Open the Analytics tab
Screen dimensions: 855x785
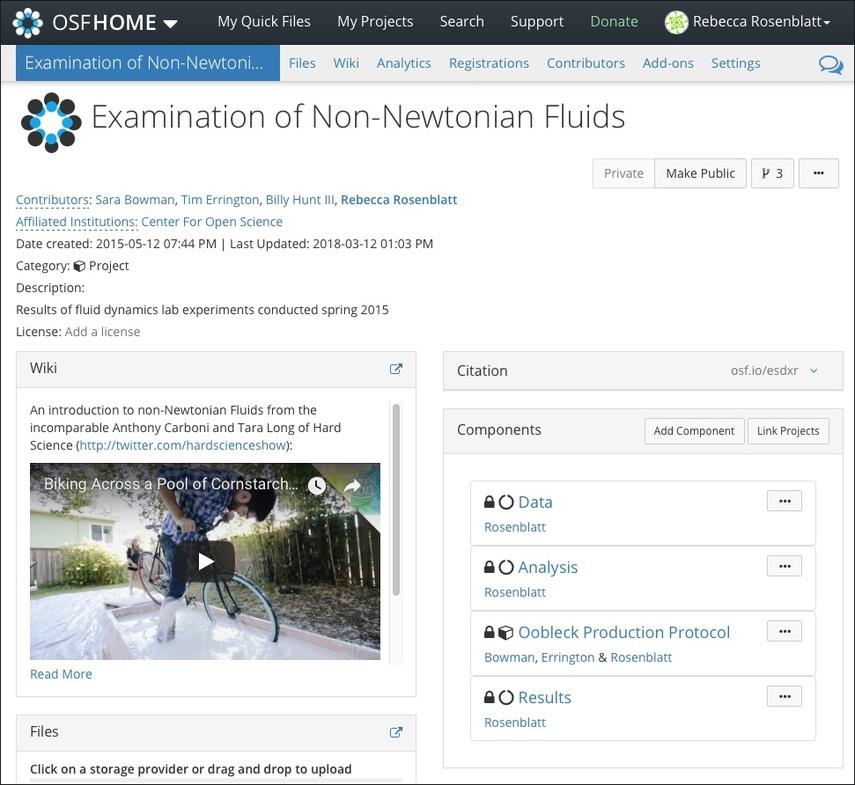point(404,63)
